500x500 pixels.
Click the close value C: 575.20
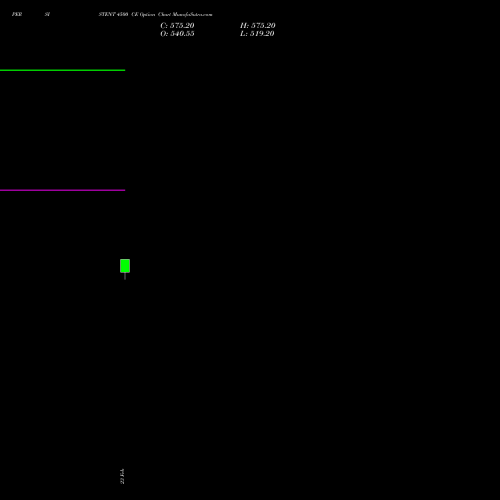(177, 26)
